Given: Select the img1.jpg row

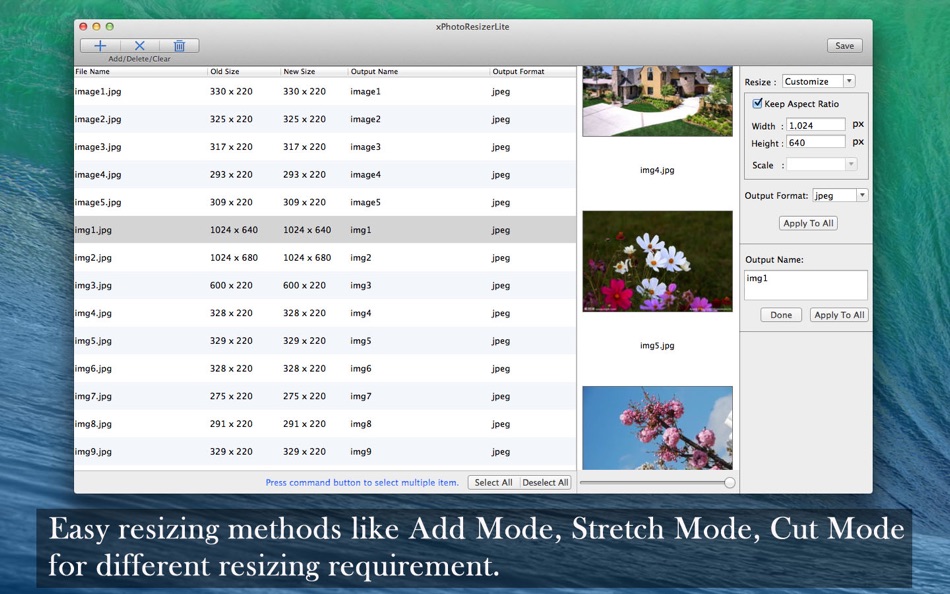Looking at the screenshot, I should (325, 230).
